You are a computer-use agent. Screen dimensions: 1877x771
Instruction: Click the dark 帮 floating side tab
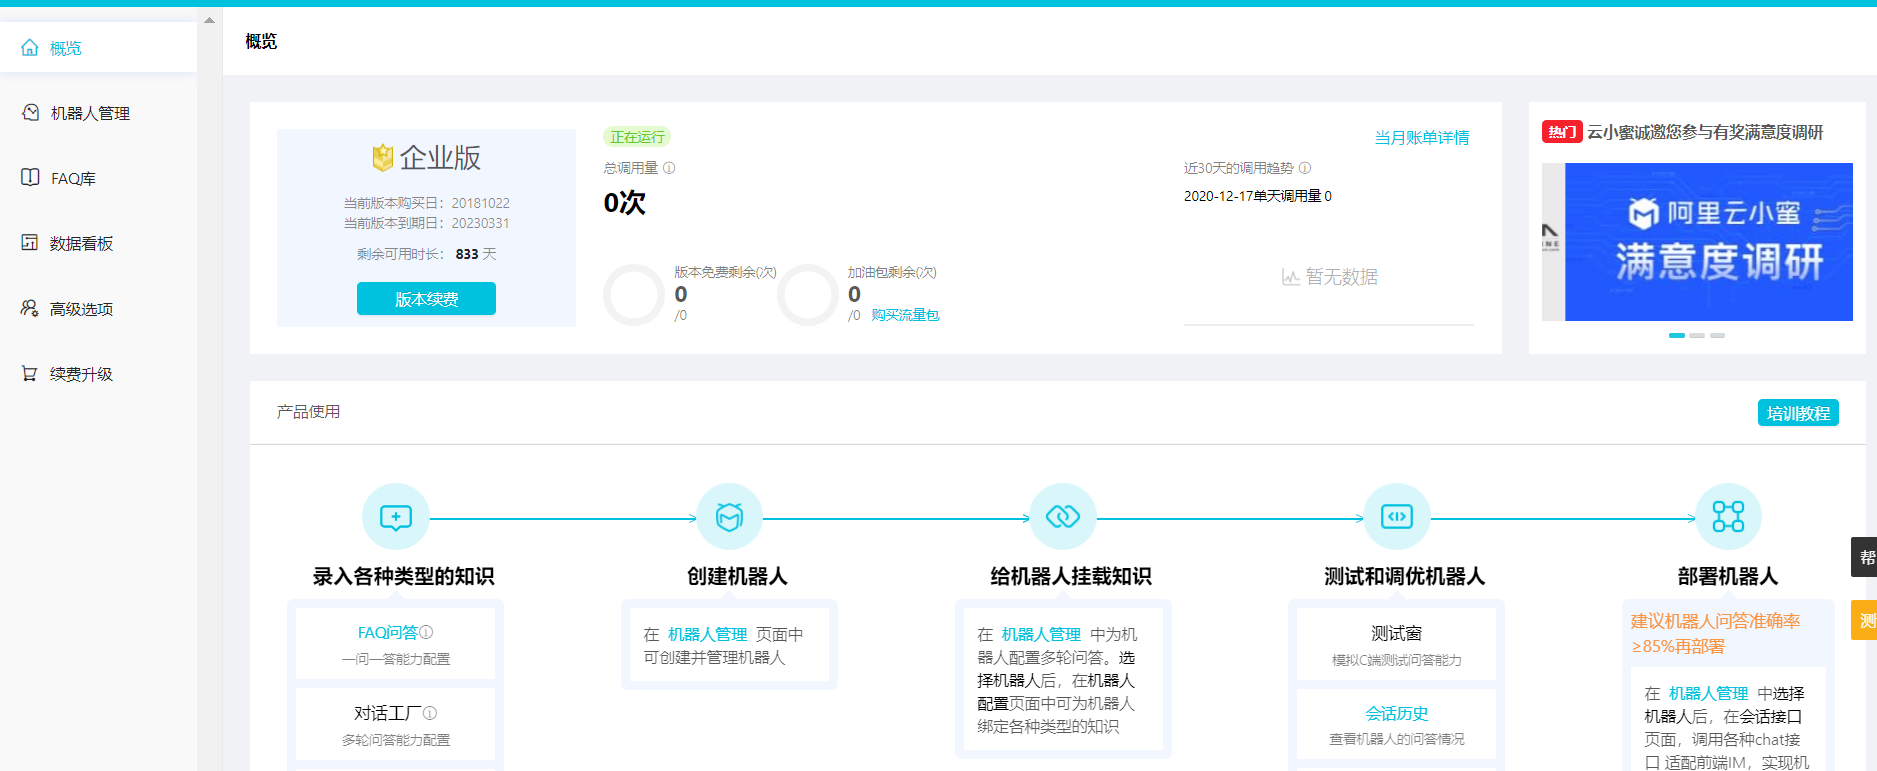click(x=1866, y=557)
